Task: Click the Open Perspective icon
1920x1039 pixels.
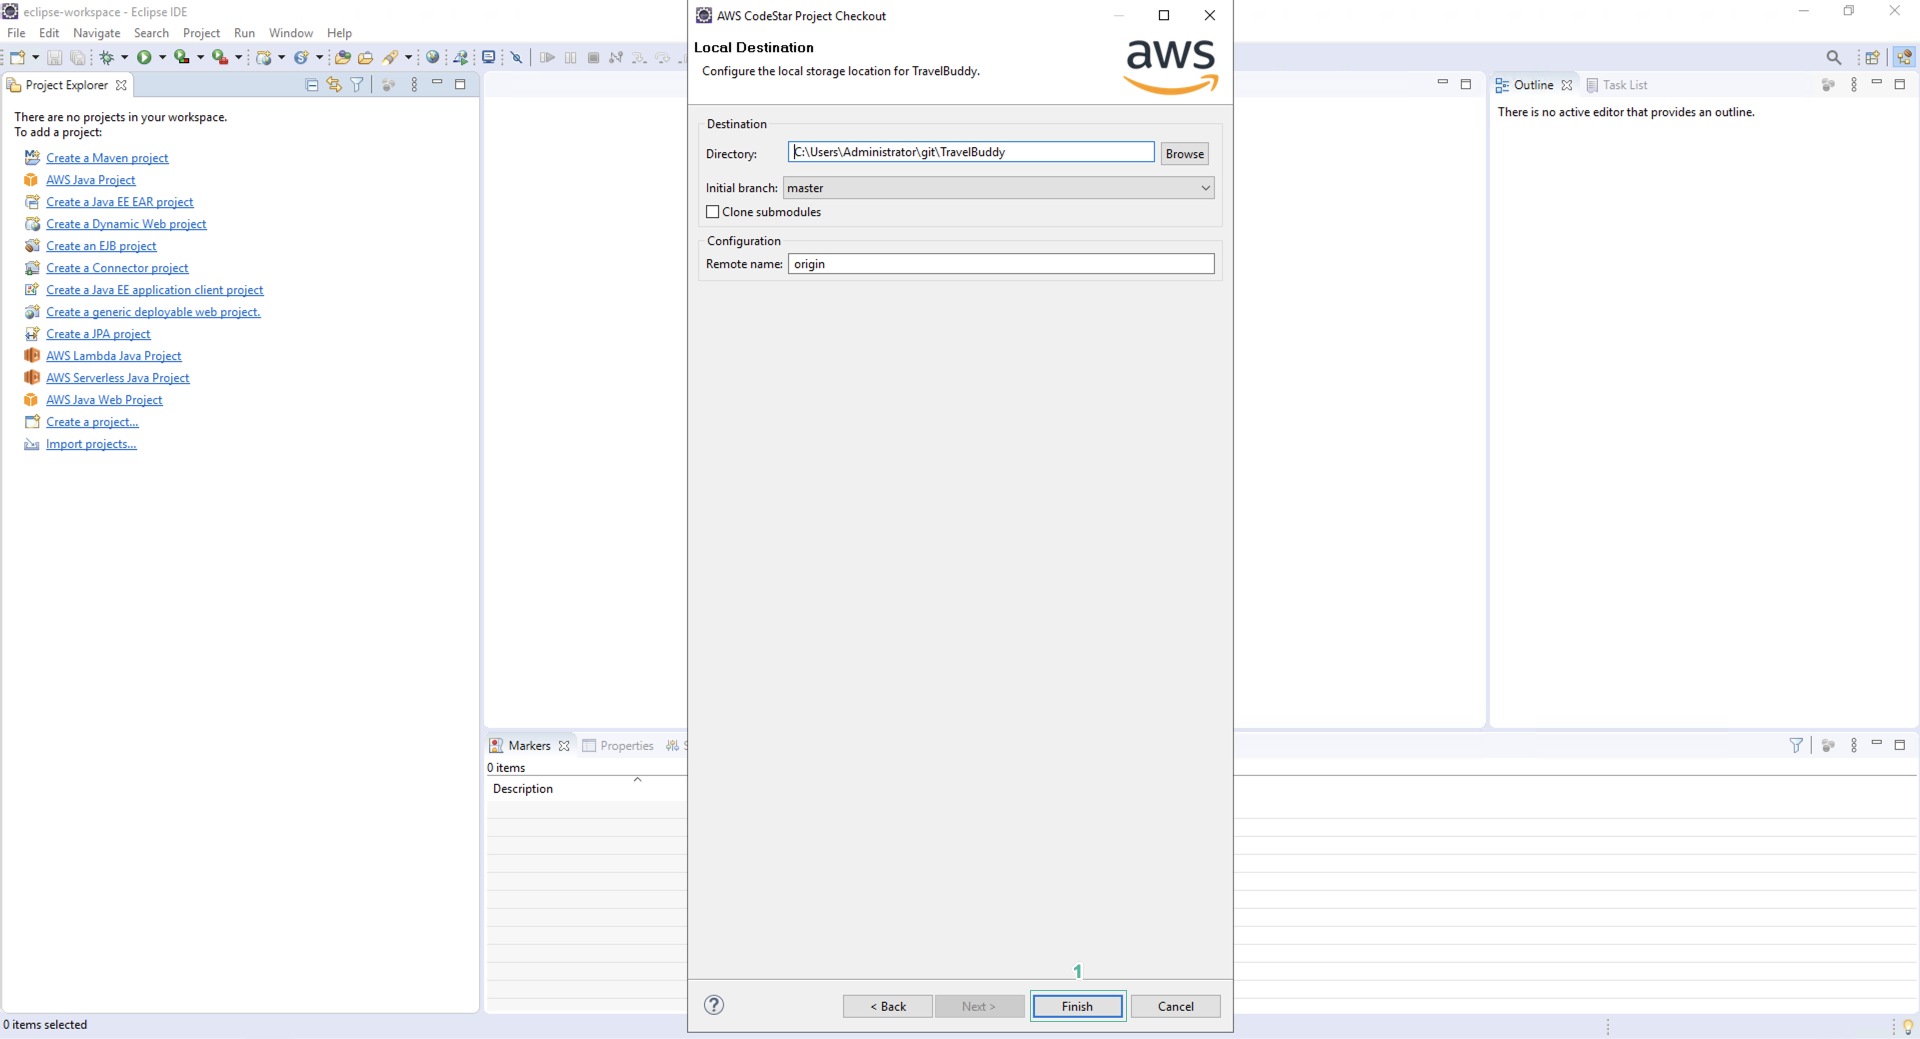Action: coord(1872,57)
